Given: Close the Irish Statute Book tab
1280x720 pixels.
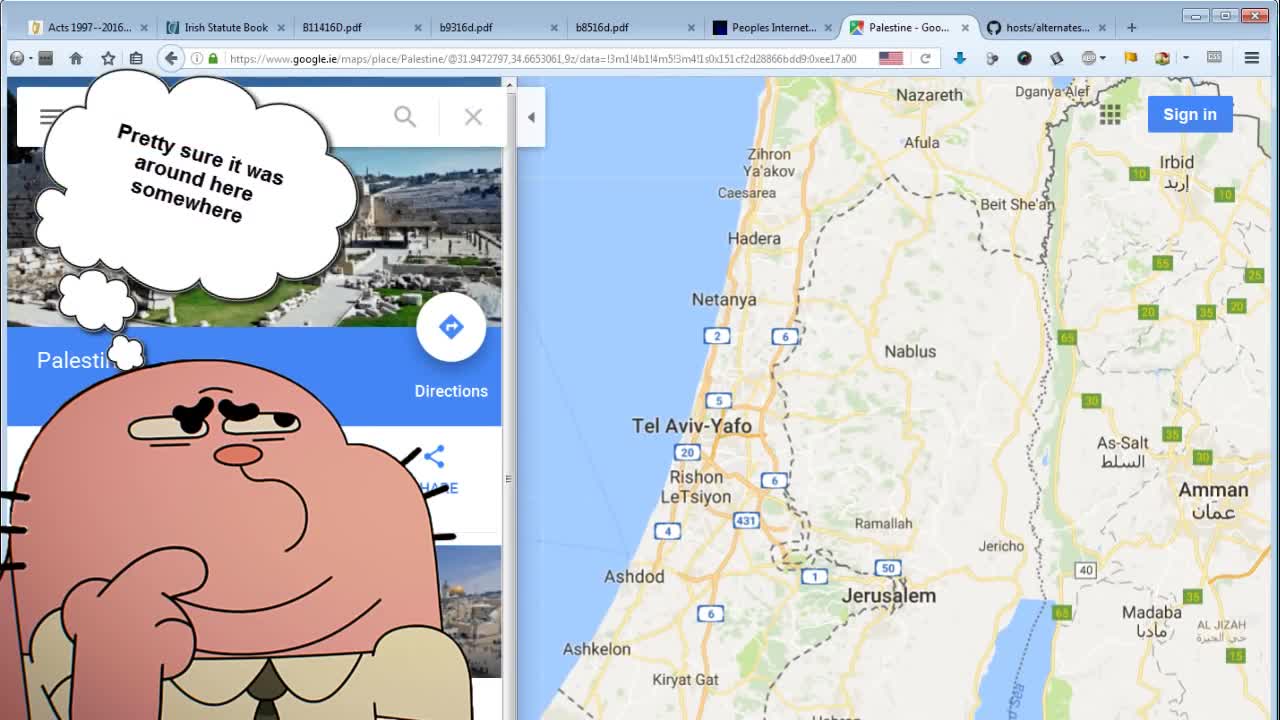Looking at the screenshot, I should pos(281,28).
